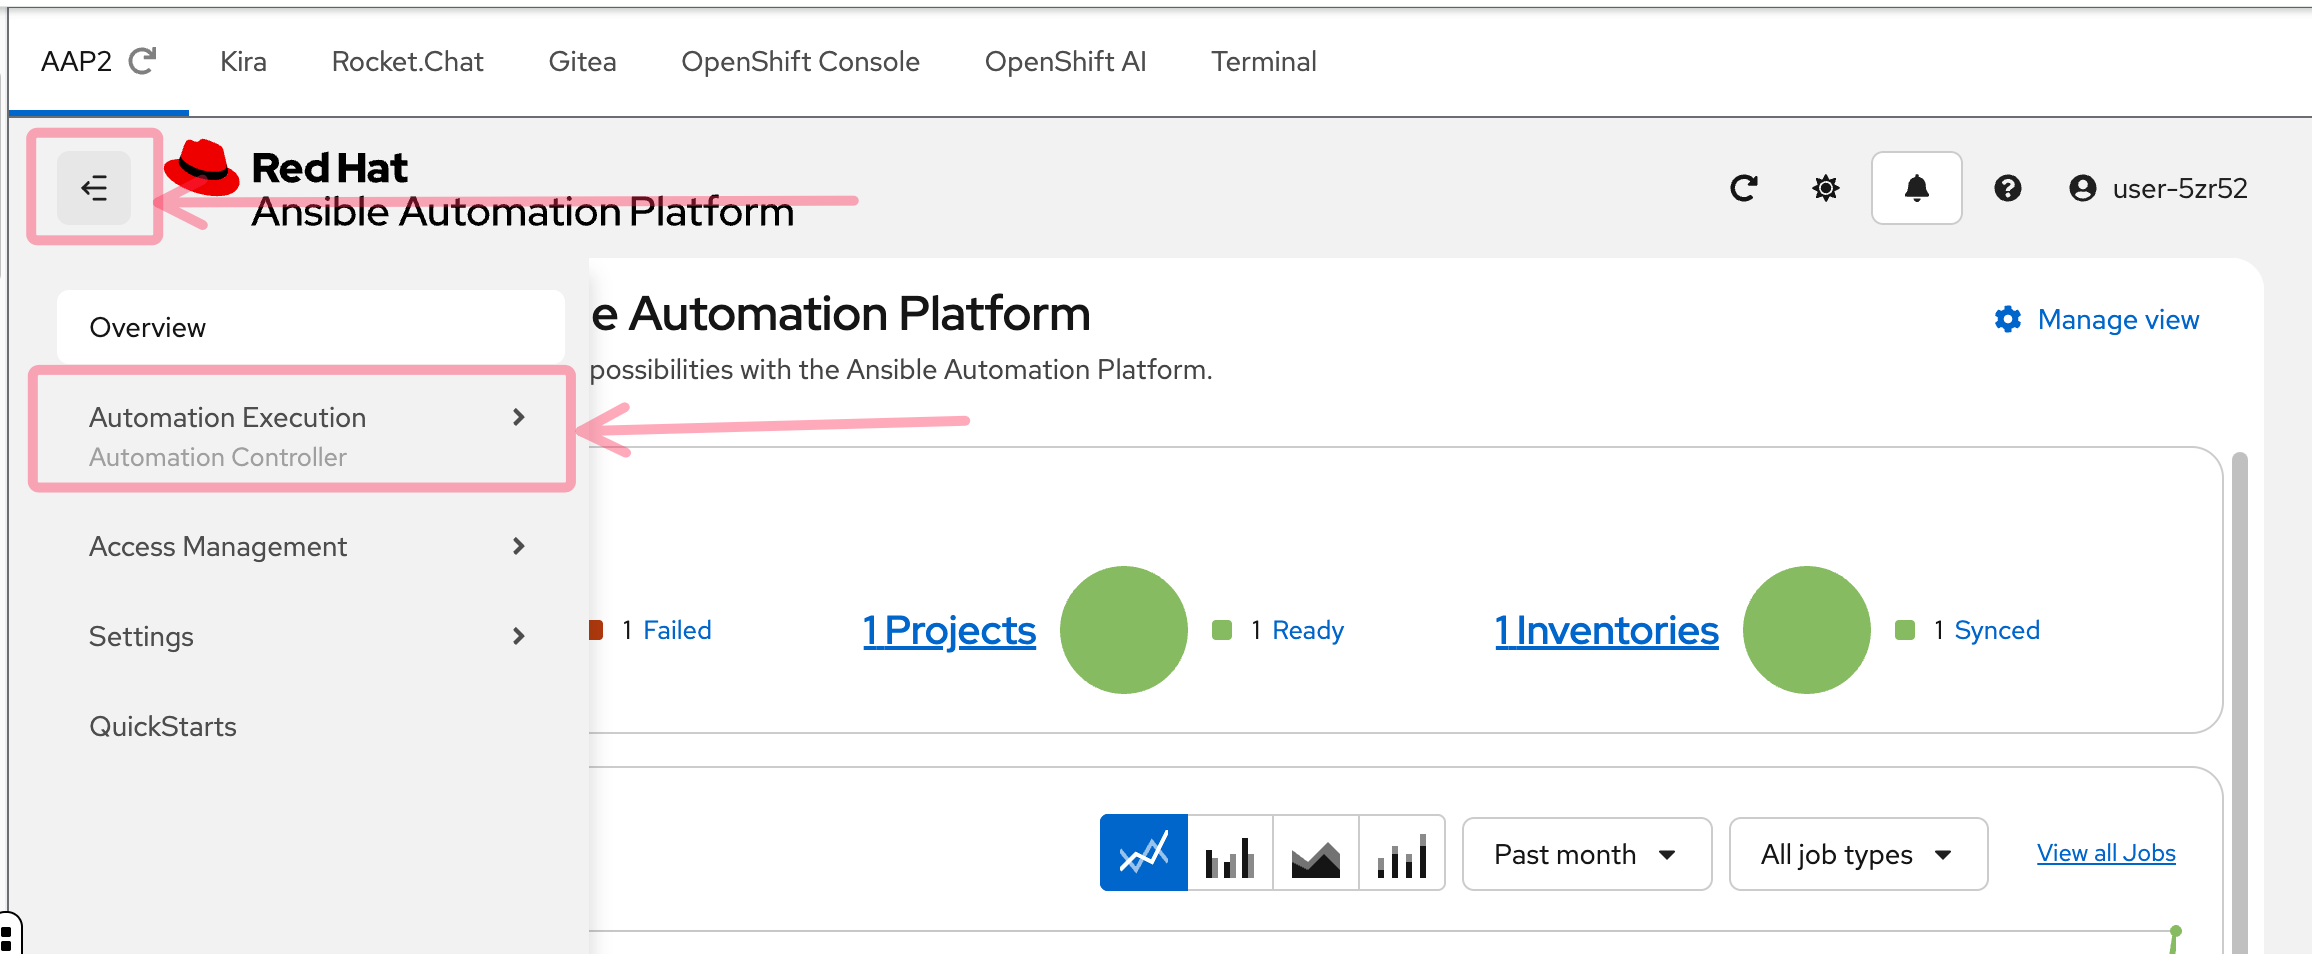Image resolution: width=2312 pixels, height=954 pixels.
Task: Open notifications bell
Action: (1916, 188)
